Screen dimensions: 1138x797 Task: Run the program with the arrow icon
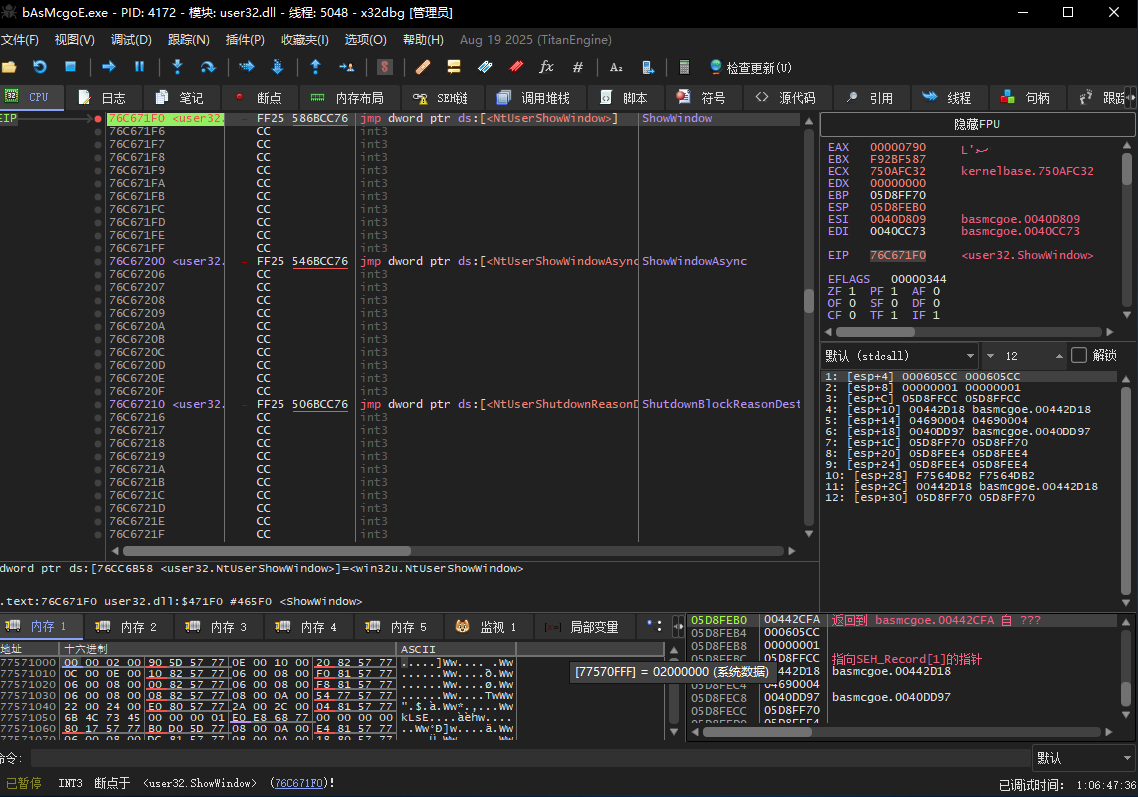(x=109, y=68)
